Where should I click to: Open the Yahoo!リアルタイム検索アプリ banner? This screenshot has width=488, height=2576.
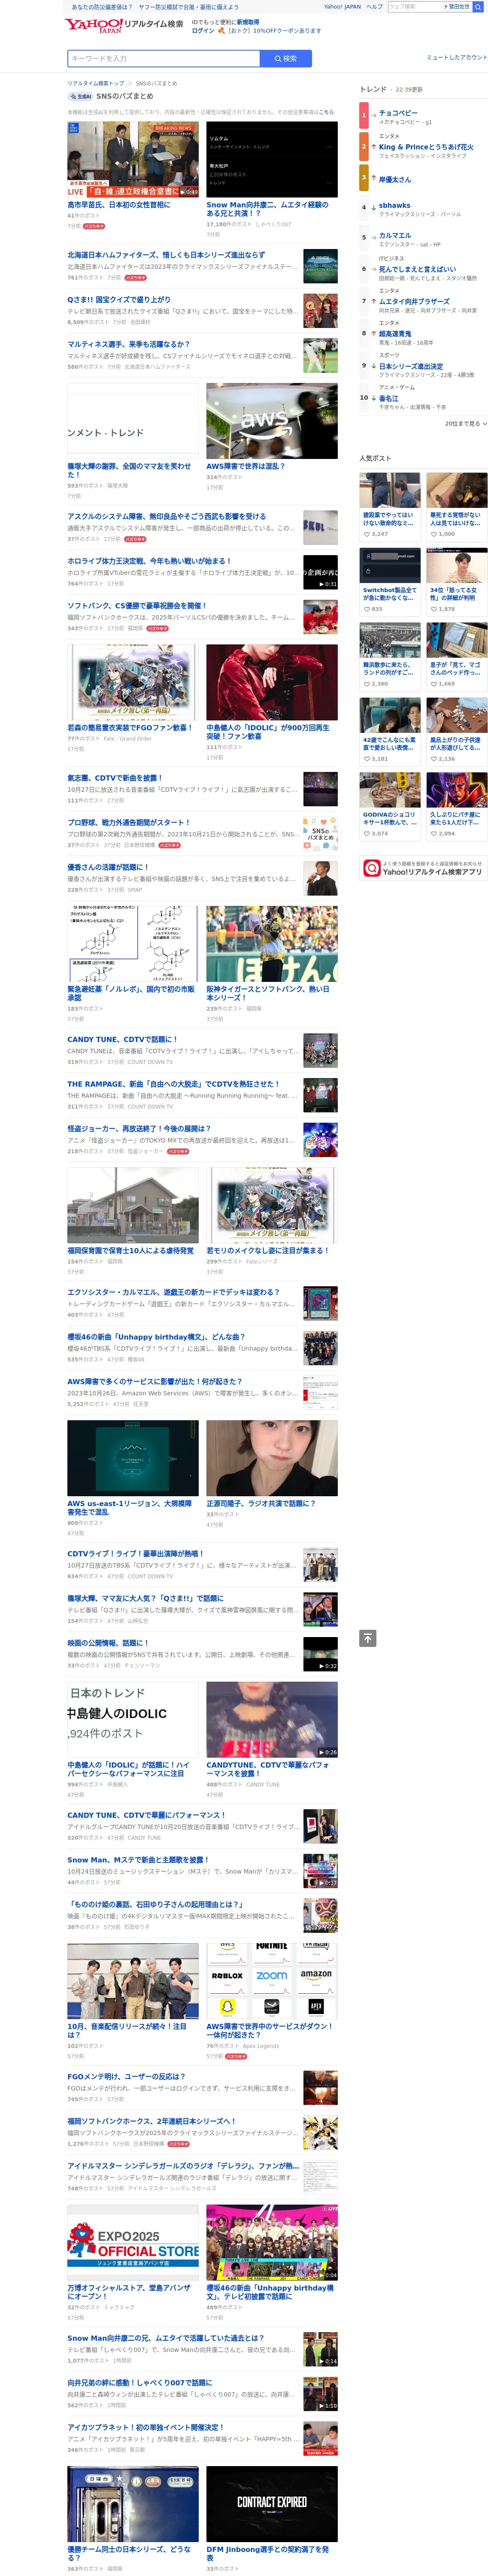423,869
